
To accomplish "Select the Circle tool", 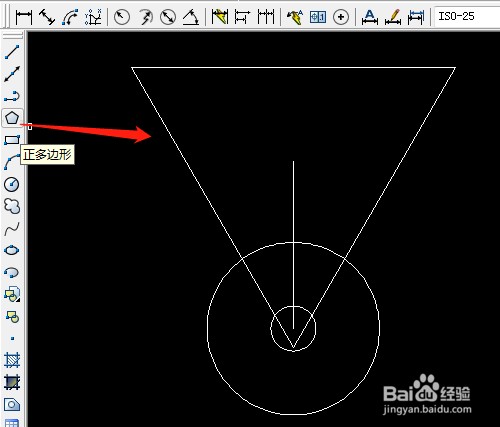I will [12, 184].
